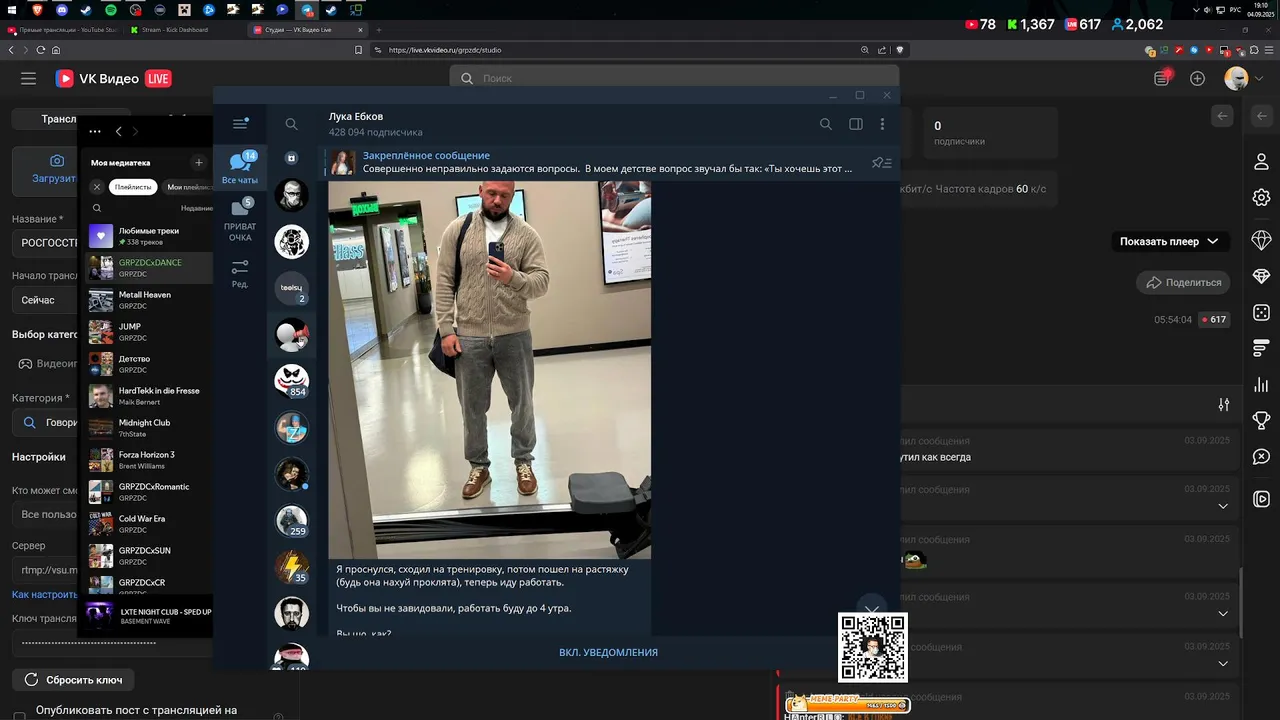Click the Поделиться share button
Viewport: 1280px width, 720px height.
pyautogui.click(x=1183, y=282)
